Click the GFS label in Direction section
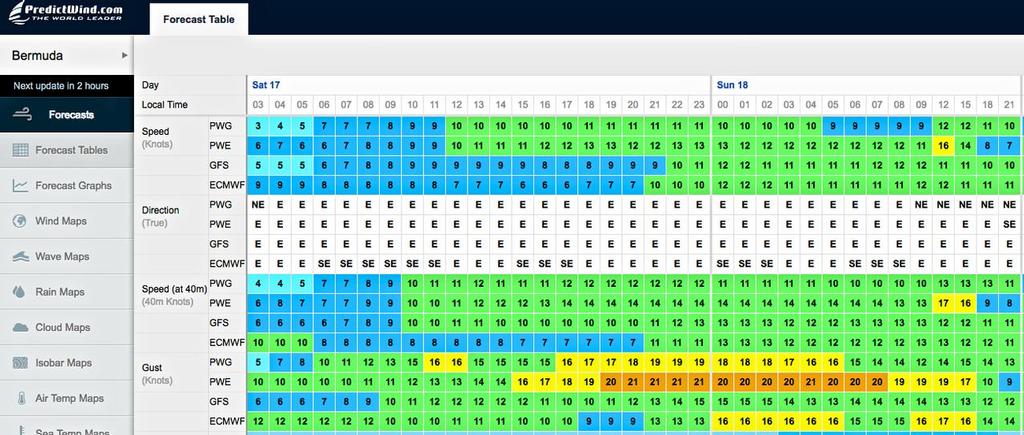Viewport: 1024px width, 435px height. [x=219, y=244]
